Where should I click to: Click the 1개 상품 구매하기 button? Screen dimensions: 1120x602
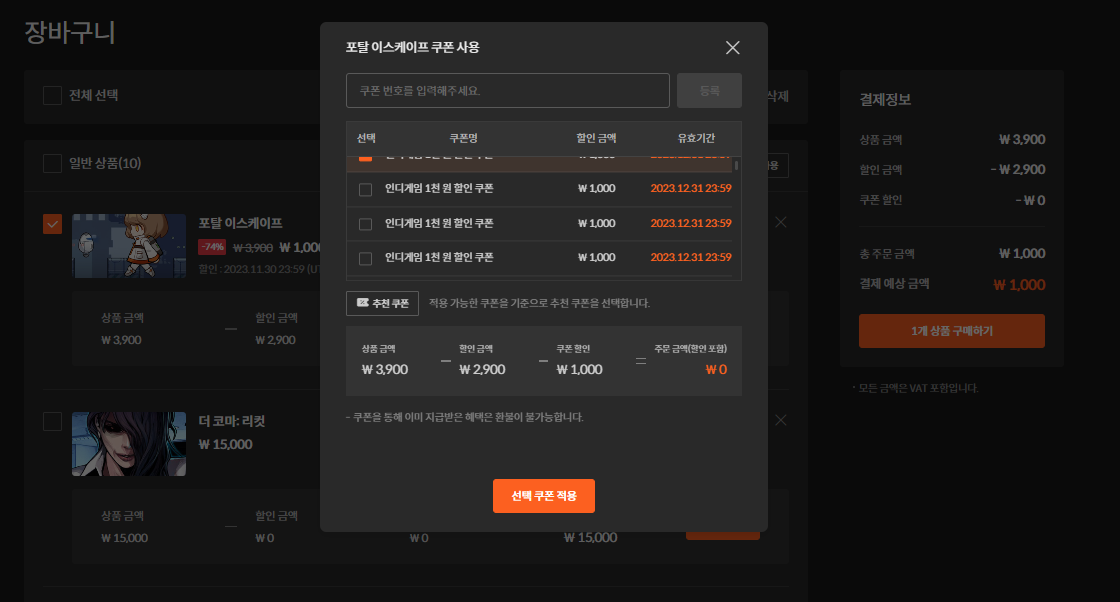(x=951, y=330)
